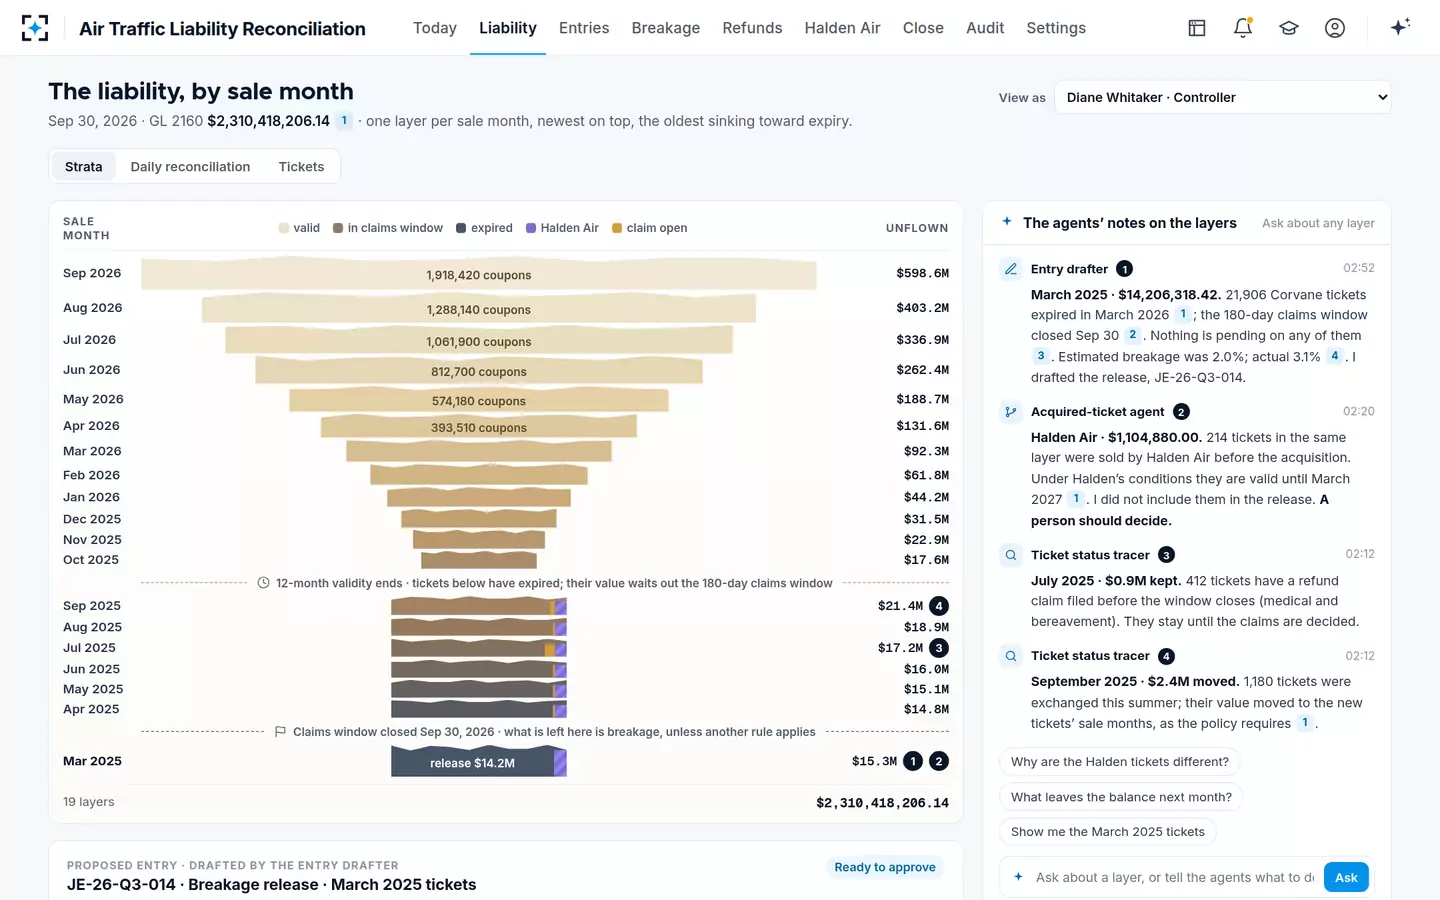
Task: Click the Acquired-ticket agent branch icon
Action: click(1011, 412)
